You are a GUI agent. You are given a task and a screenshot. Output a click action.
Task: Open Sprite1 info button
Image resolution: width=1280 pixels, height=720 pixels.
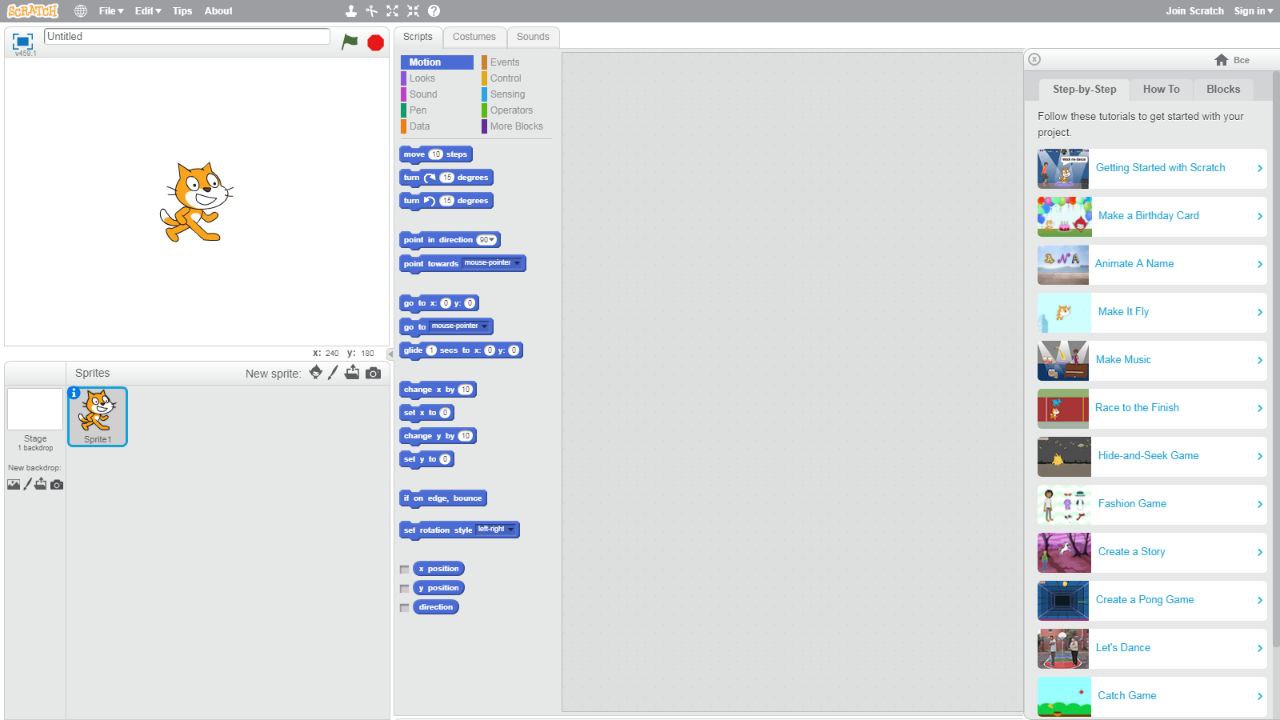[74, 393]
